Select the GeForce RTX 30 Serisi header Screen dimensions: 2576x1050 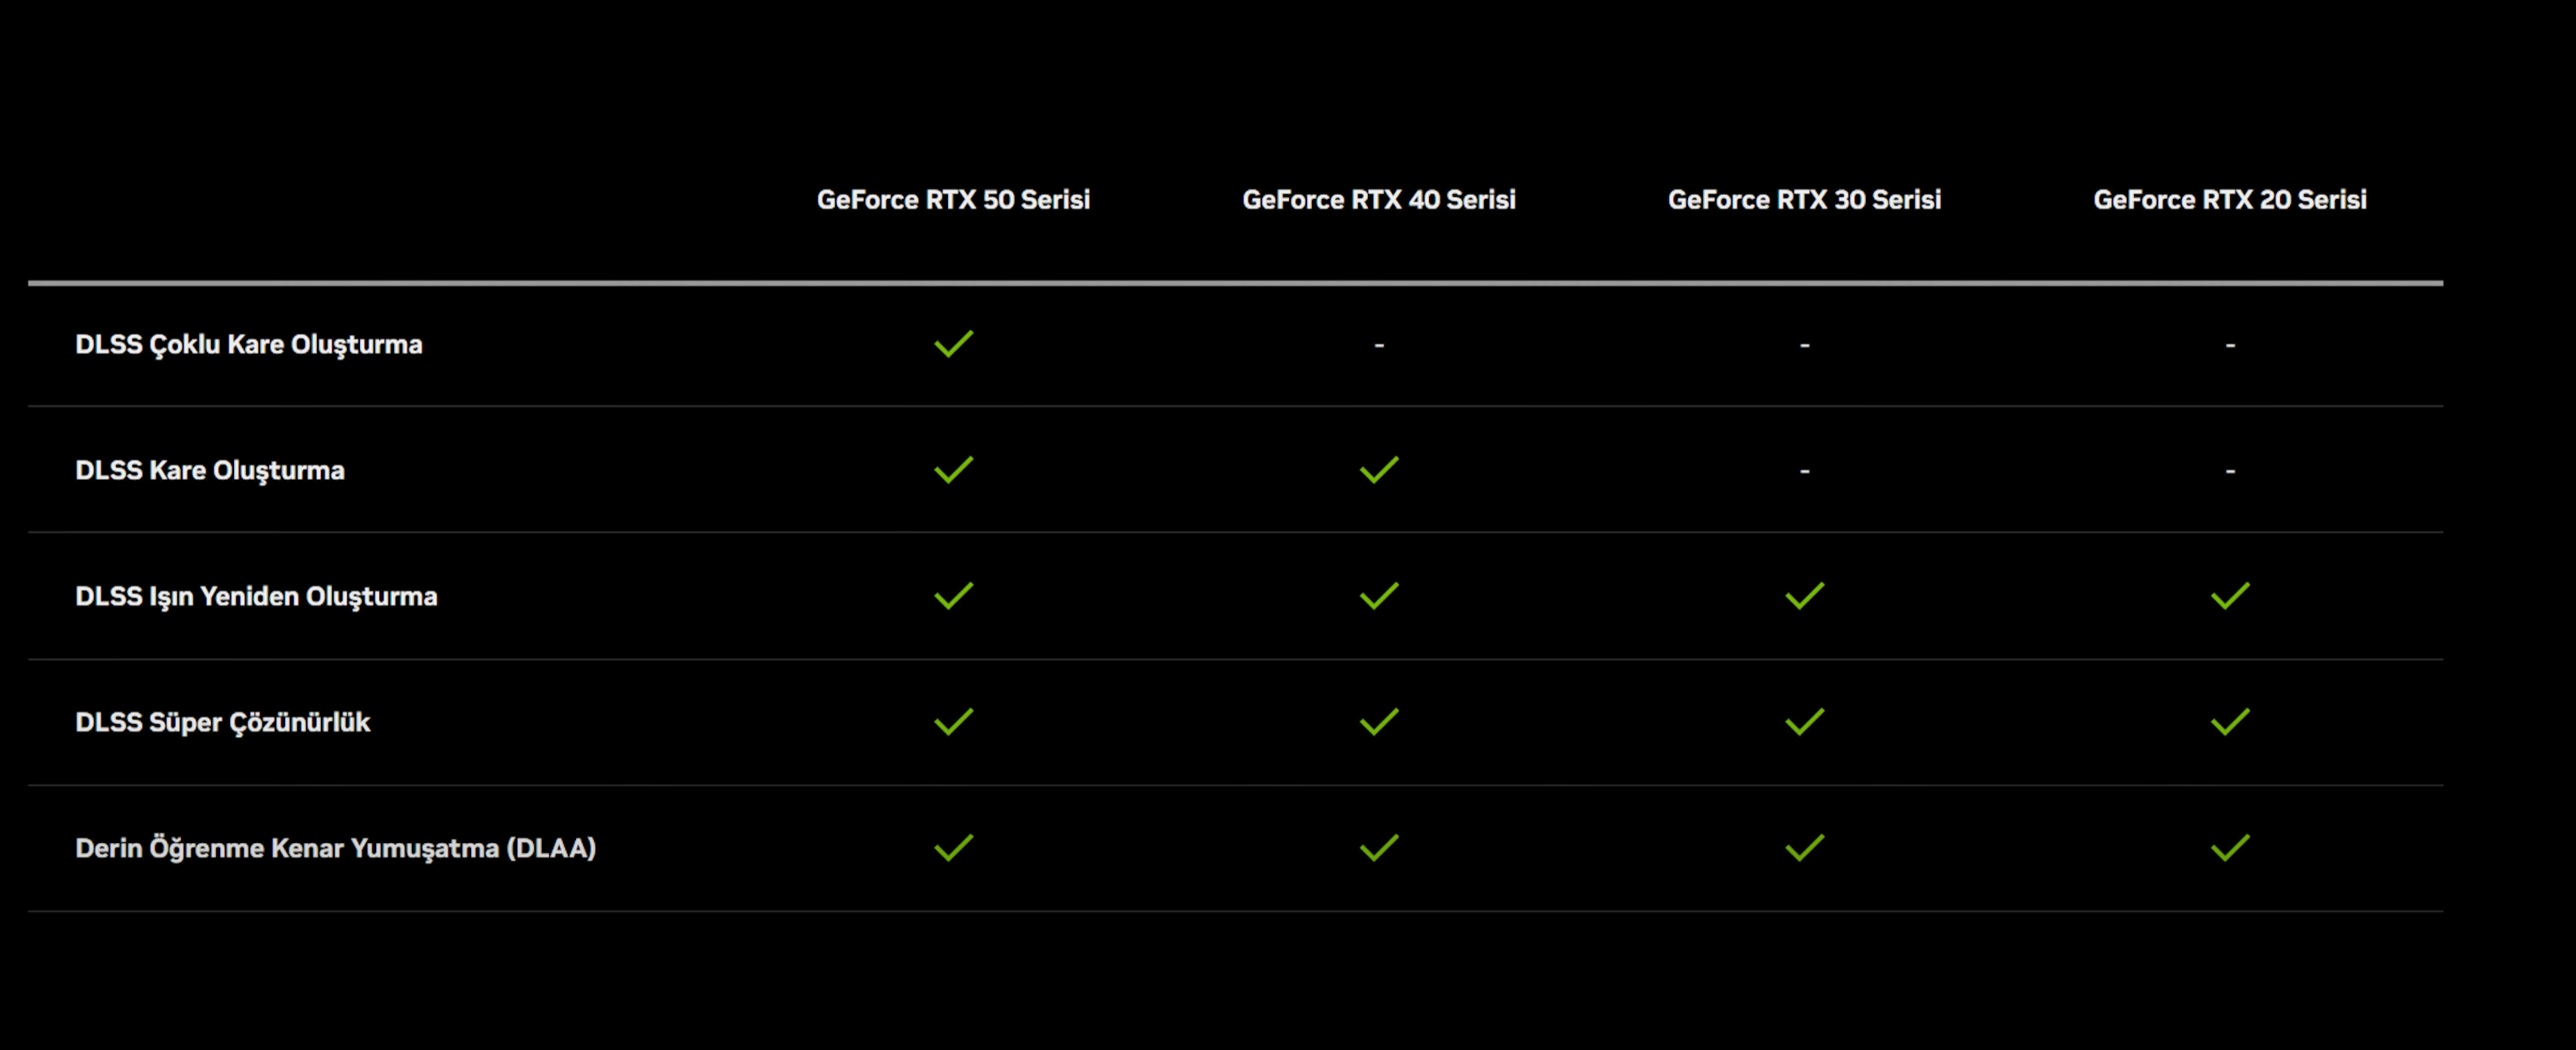[x=1804, y=200]
